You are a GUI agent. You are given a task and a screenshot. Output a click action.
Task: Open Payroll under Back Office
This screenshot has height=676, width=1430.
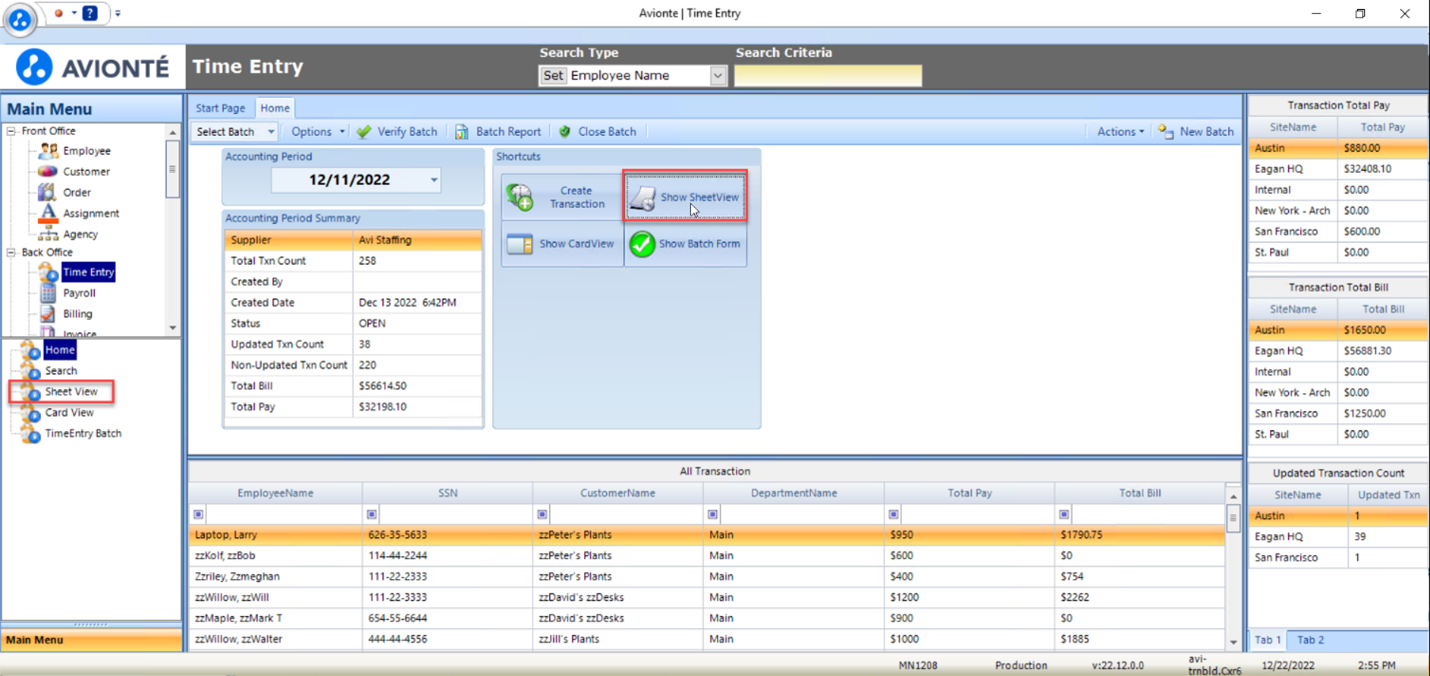(79, 293)
